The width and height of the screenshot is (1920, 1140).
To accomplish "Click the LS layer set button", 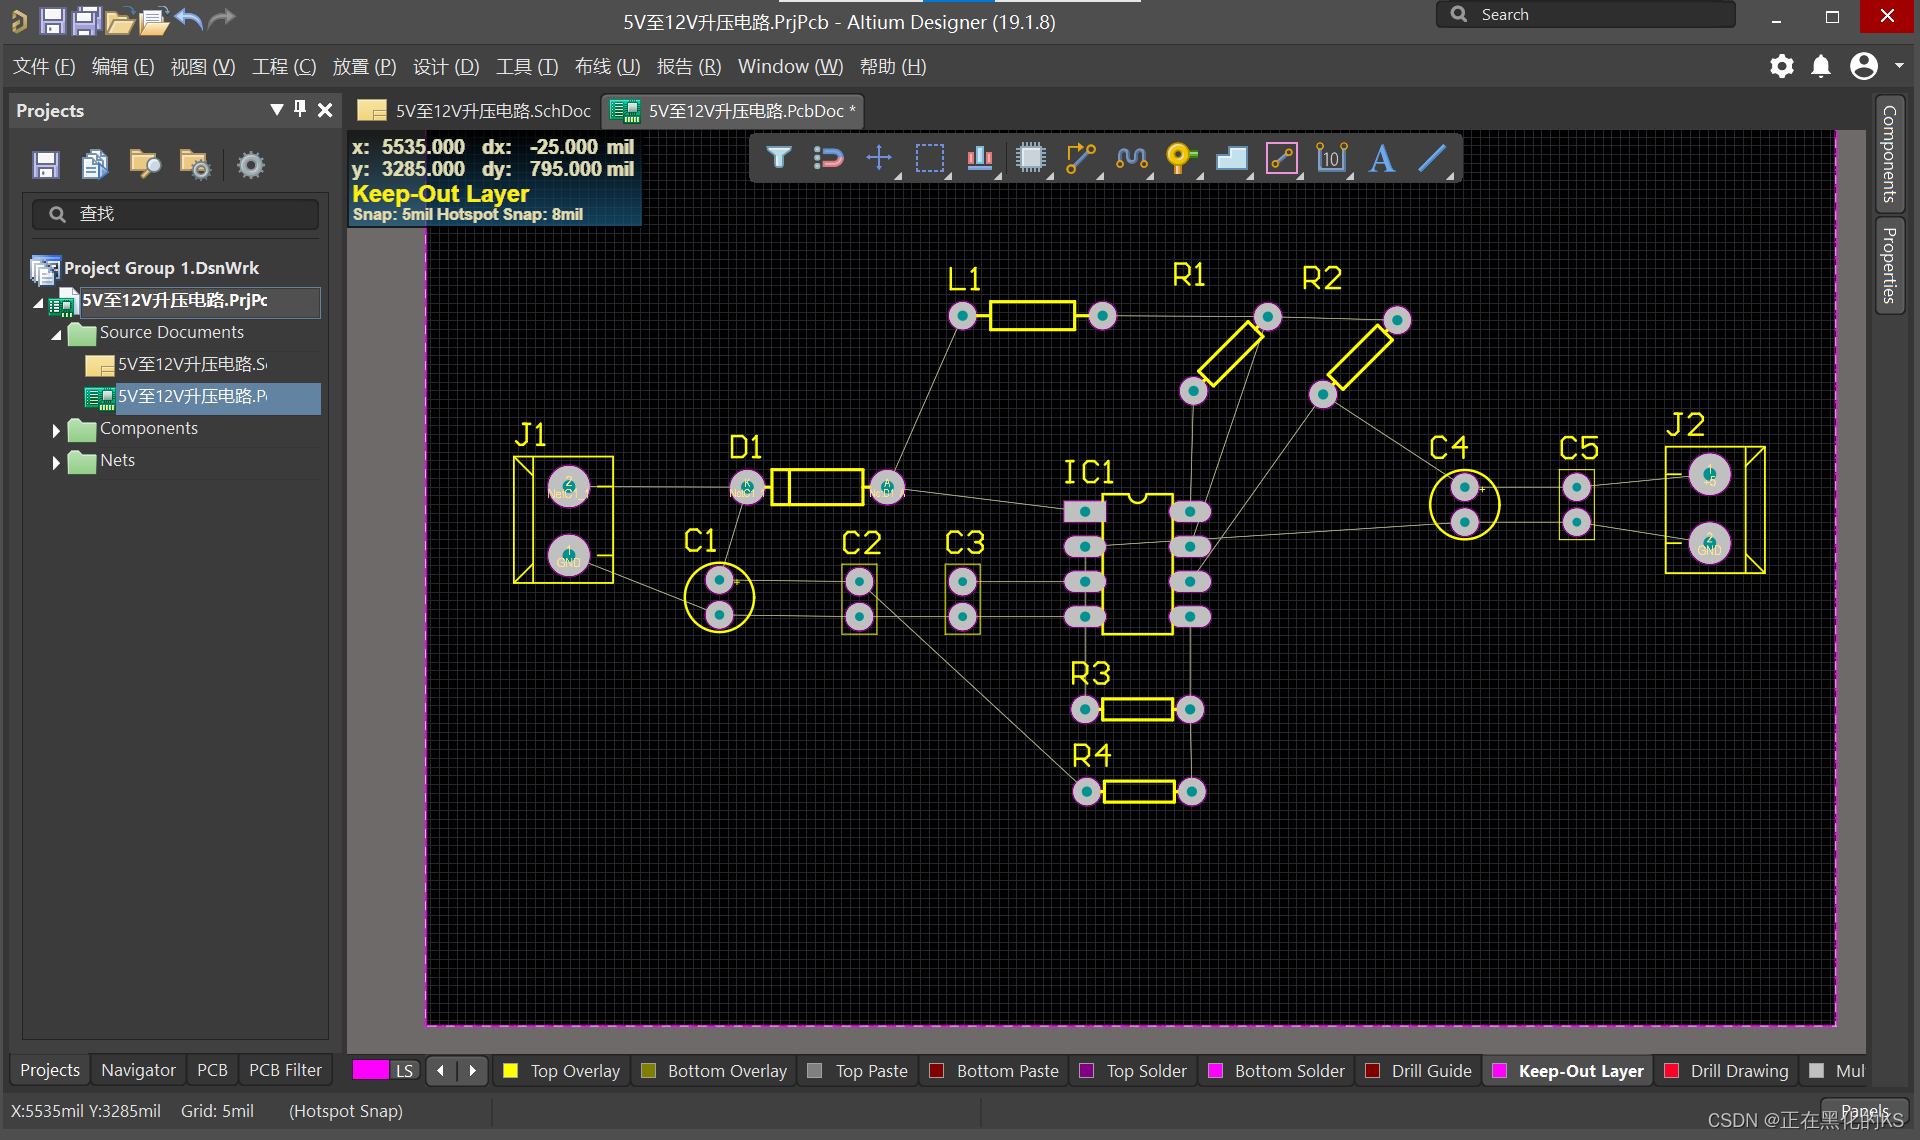I will [x=404, y=1071].
